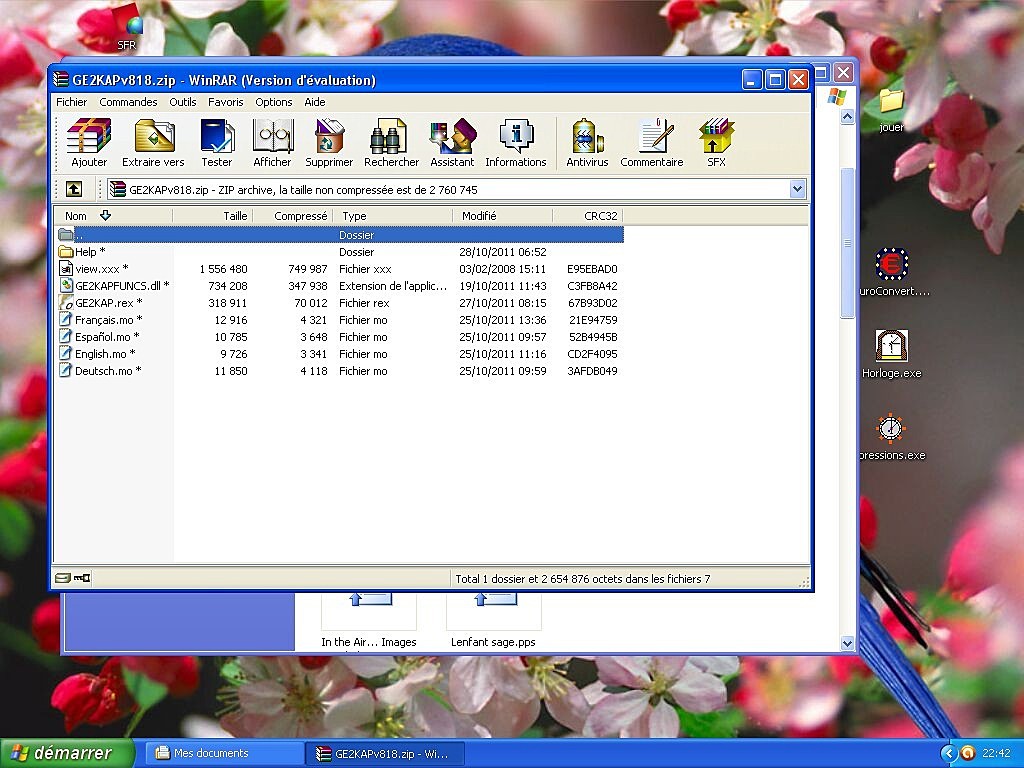Viewport: 1024px width, 768px height.
Task: Sort files by the Compressé column
Action: click(x=293, y=216)
